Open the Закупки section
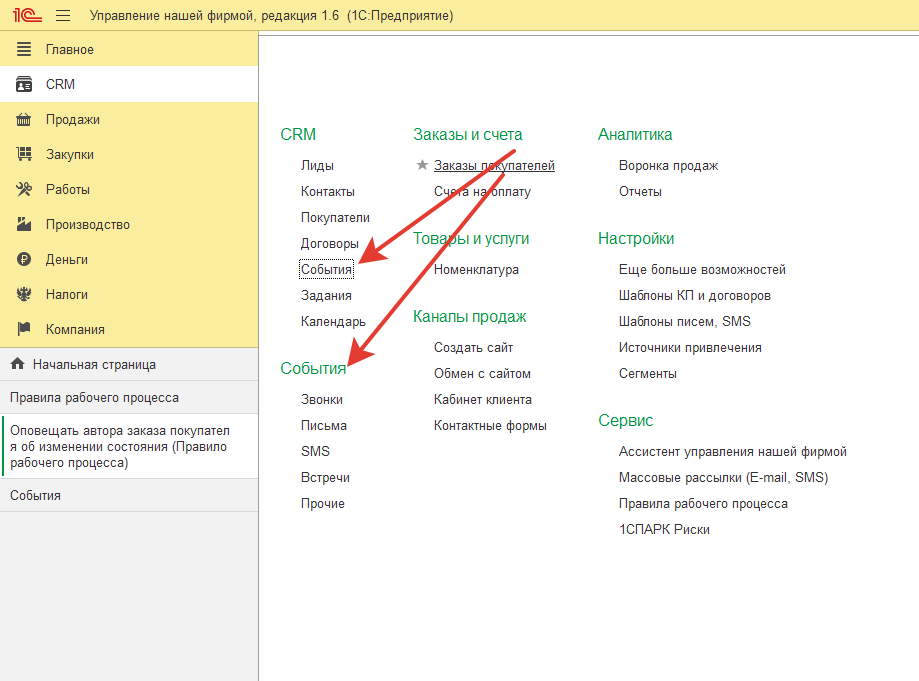Screen dimensions: 919x681 tap(129, 154)
